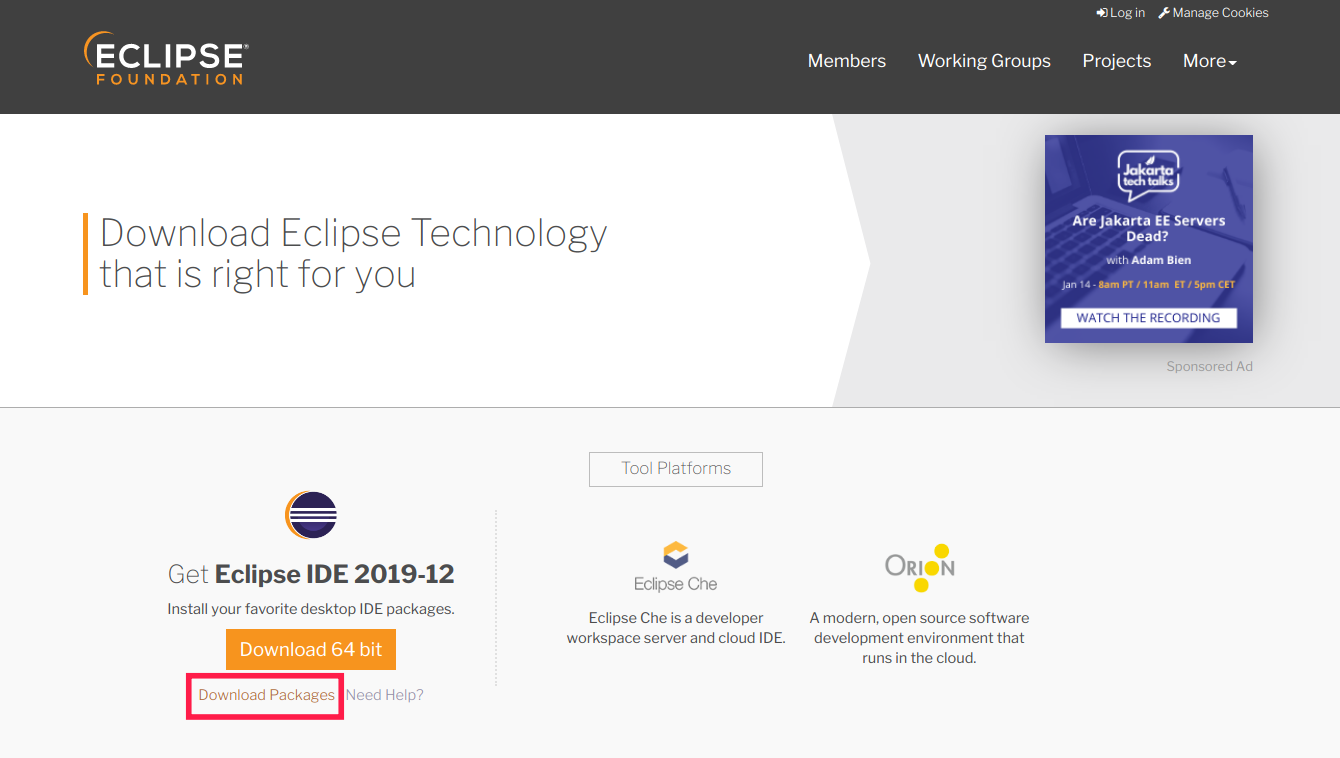Screen dimensions: 1340x758
Task: Click the Need Help? link
Action: [x=385, y=695]
